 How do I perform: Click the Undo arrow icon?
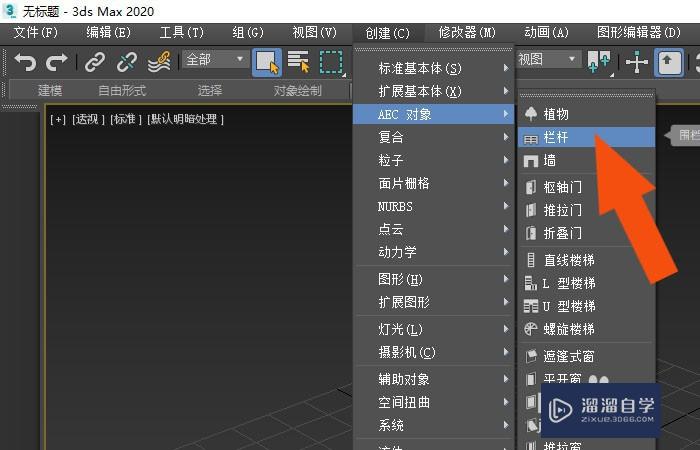coord(25,62)
